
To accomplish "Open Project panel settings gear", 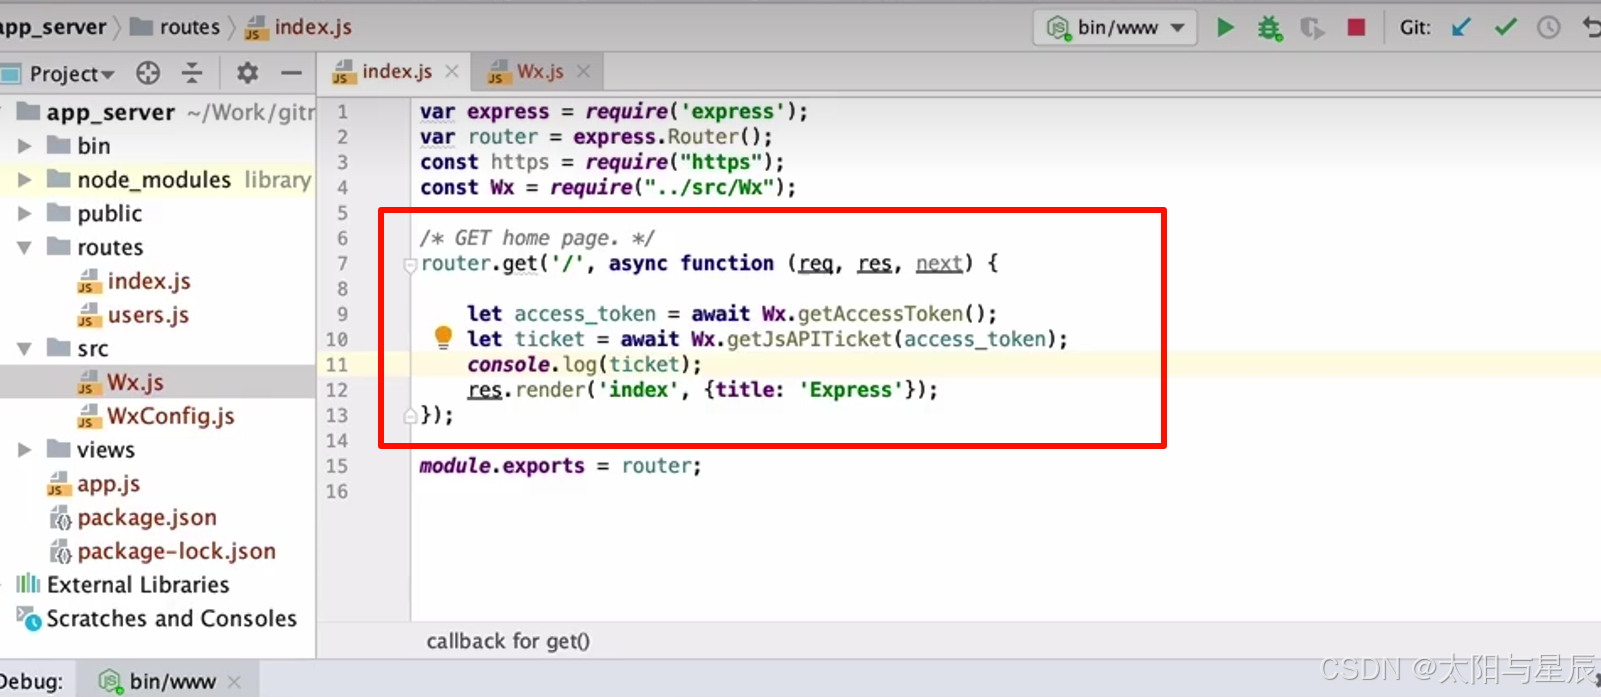I will [247, 73].
